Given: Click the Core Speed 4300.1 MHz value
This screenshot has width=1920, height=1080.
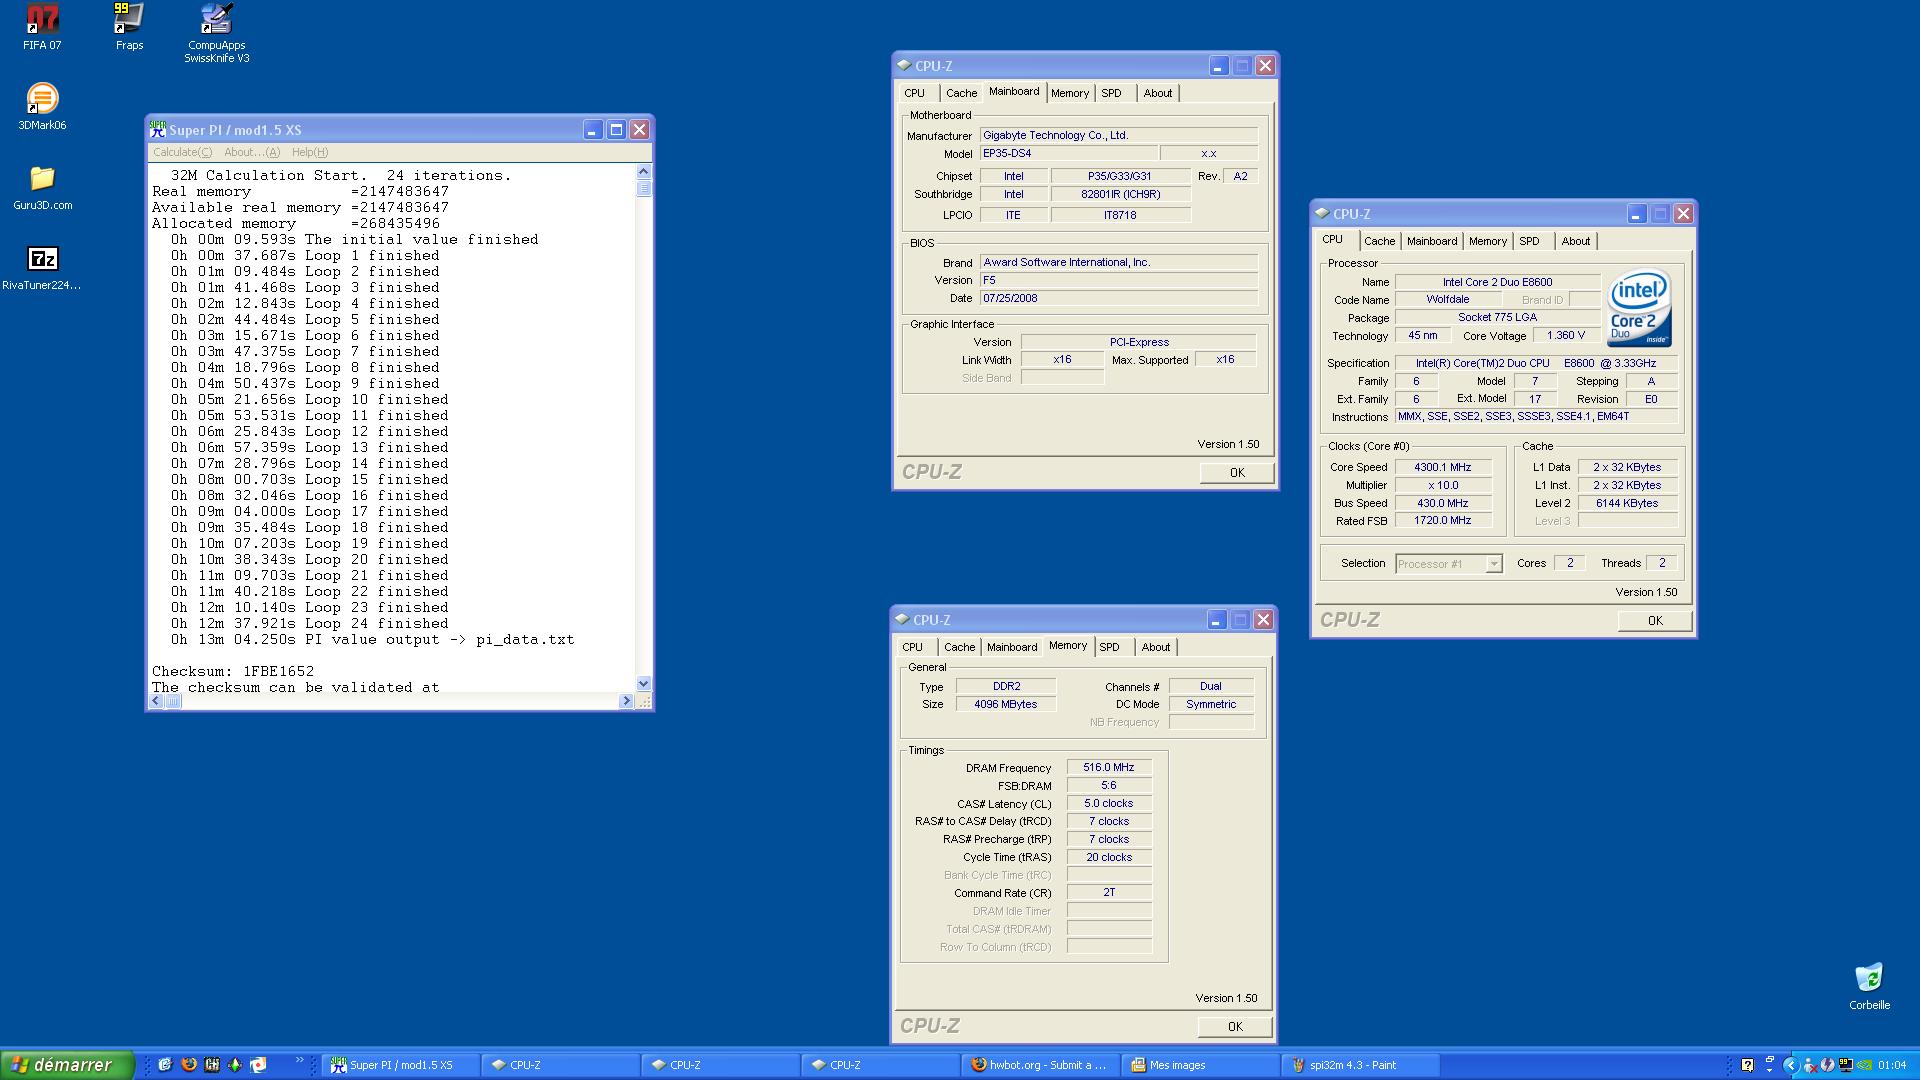Looking at the screenshot, I should coord(1443,467).
